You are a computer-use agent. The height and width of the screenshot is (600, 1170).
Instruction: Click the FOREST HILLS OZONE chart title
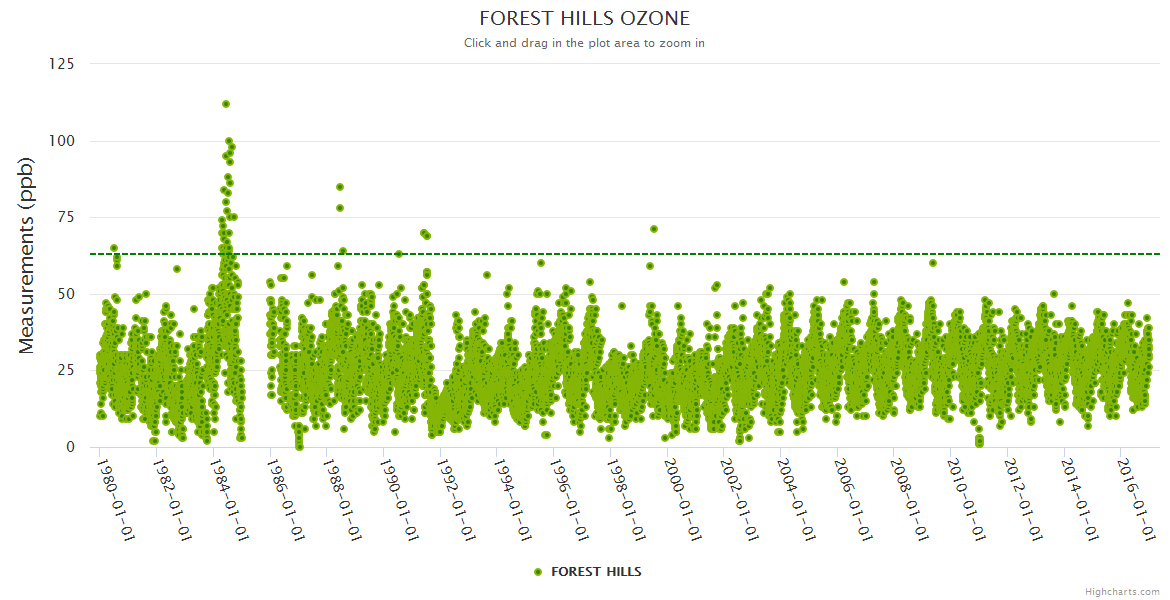tap(584, 19)
